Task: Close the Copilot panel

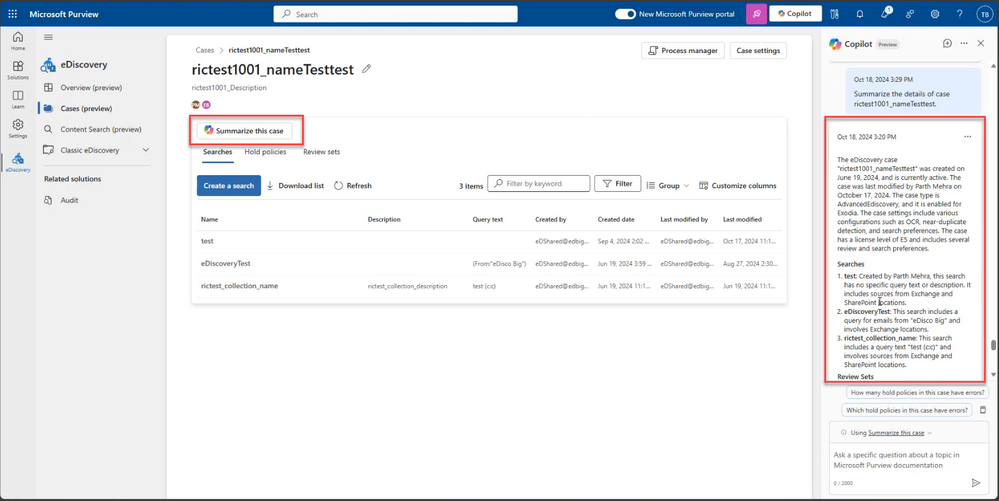Action: click(x=981, y=43)
